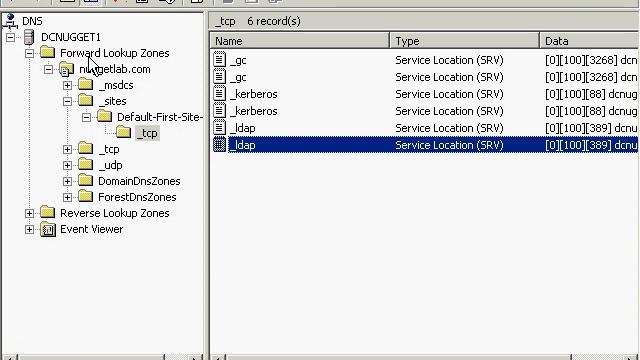Screen dimensions: 640x360
Task: Click the ForestDnsZones folder icon
Action: (x=85, y=197)
